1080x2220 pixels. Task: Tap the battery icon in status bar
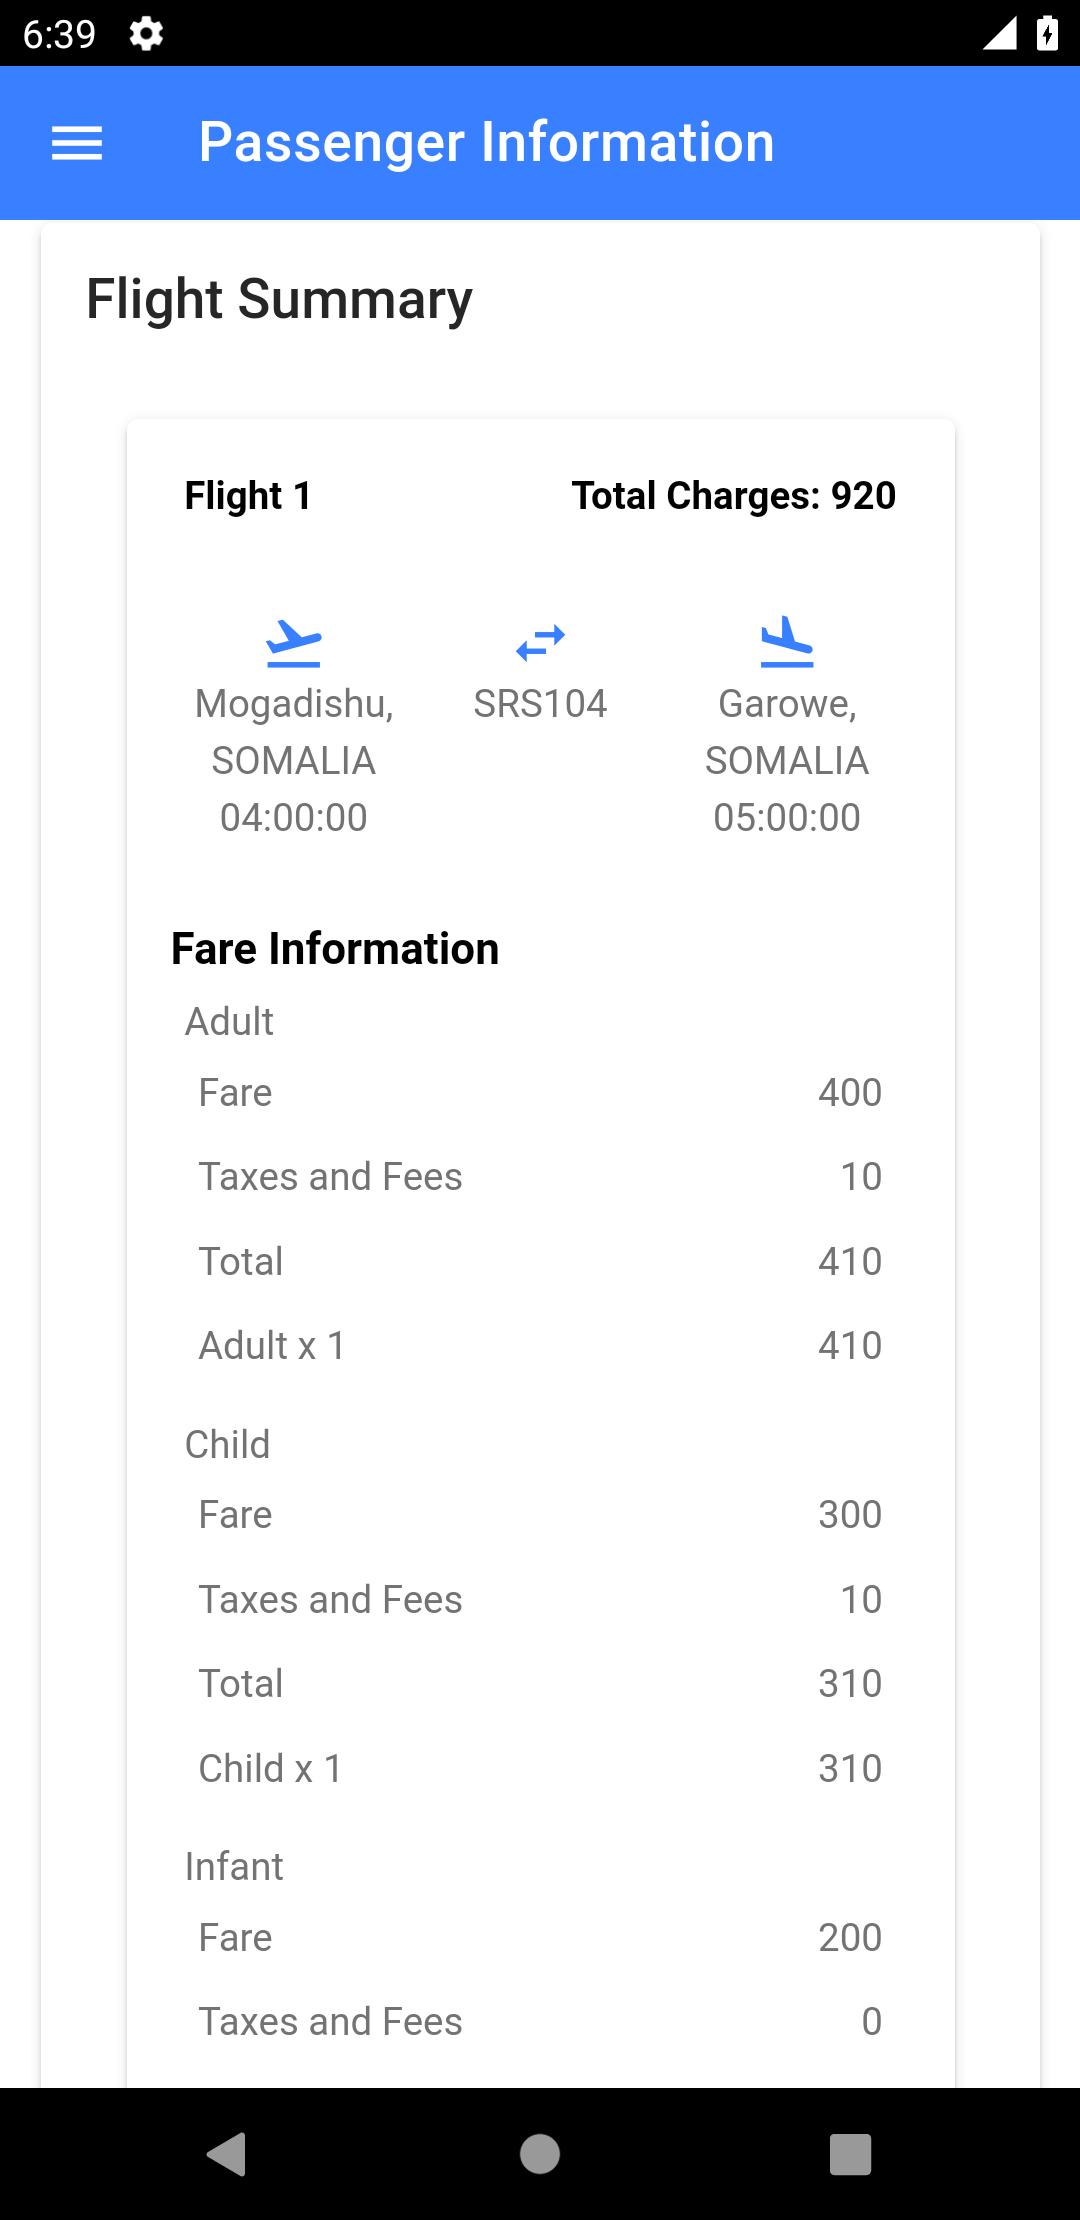click(1047, 33)
